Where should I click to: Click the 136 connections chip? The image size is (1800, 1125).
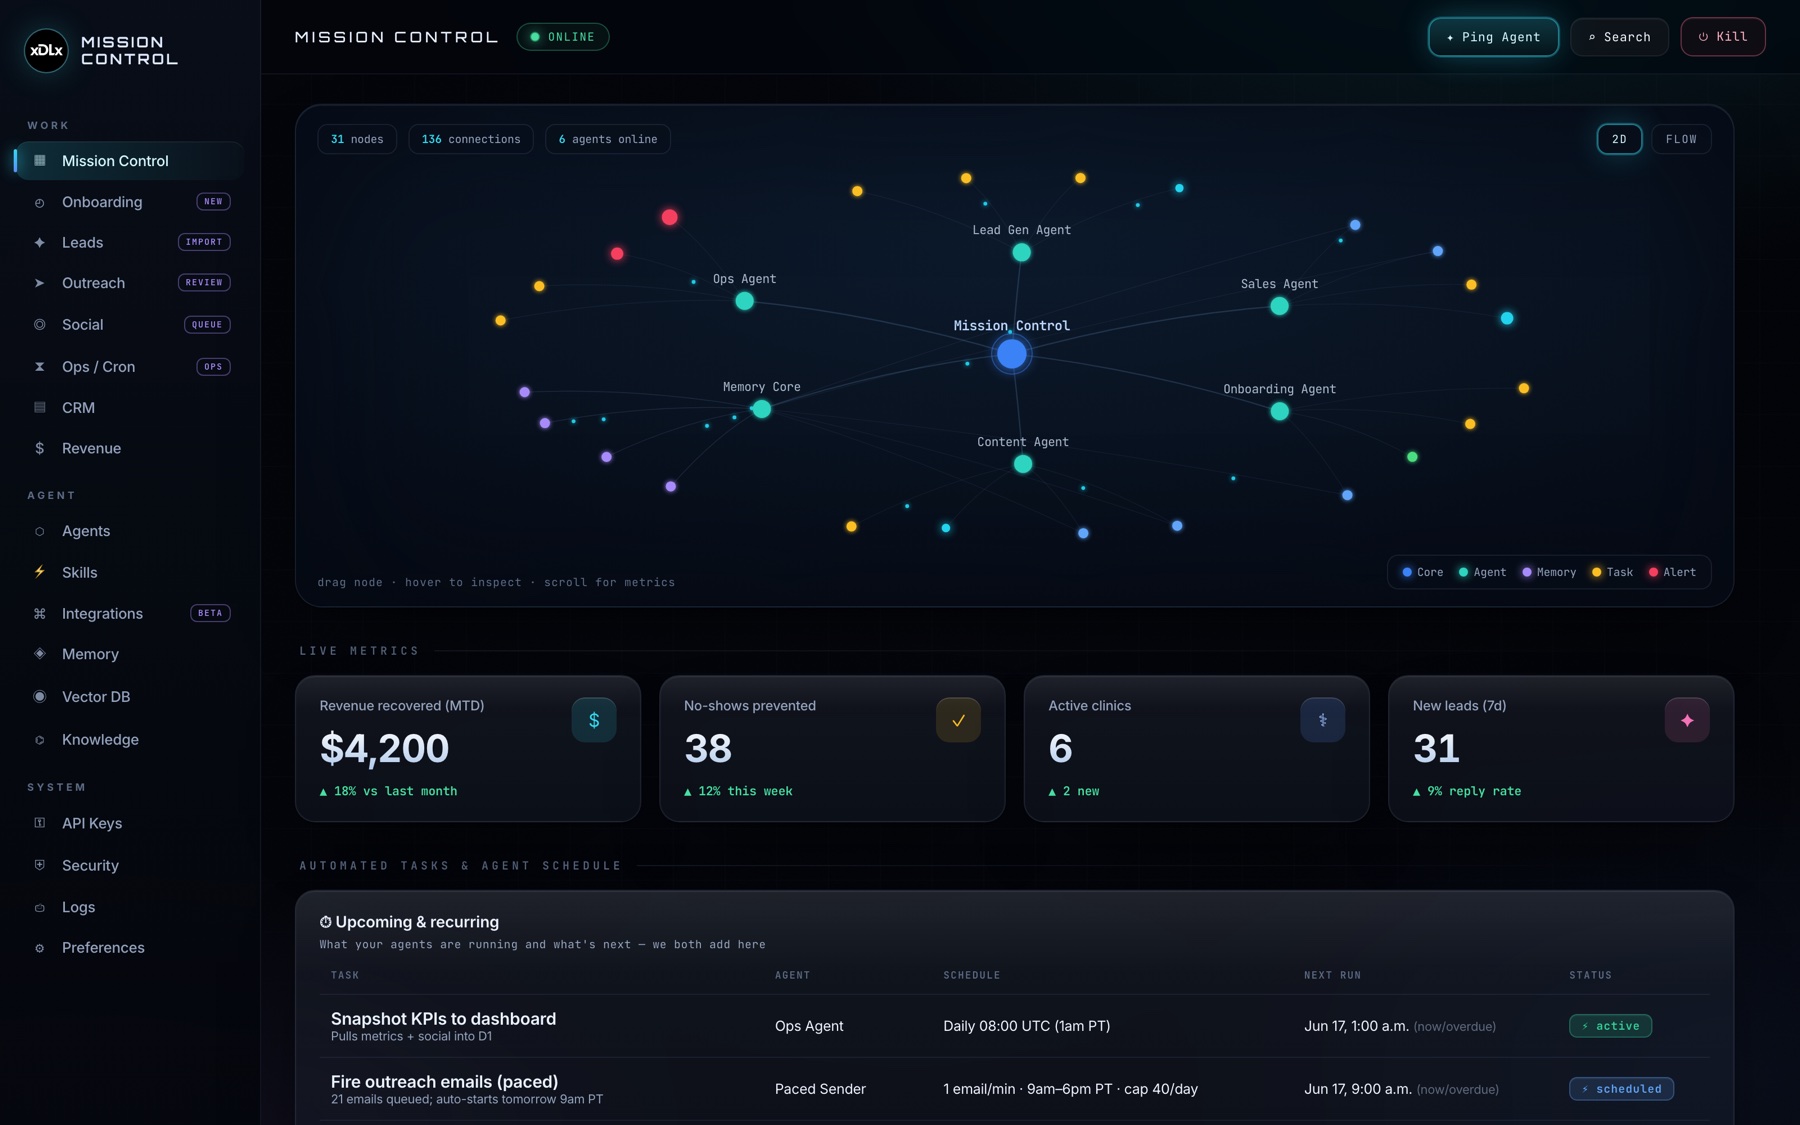471,139
